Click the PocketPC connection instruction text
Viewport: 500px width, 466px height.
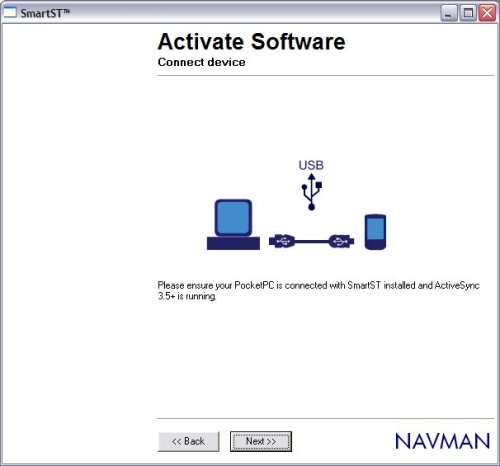pos(319,290)
